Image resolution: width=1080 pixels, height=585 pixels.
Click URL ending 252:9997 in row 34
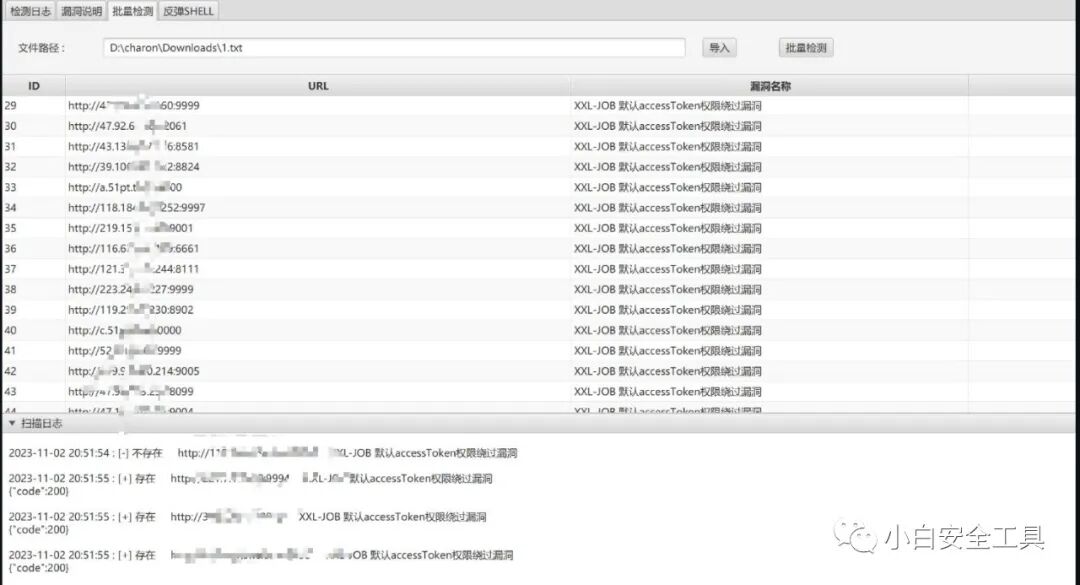tap(136, 207)
